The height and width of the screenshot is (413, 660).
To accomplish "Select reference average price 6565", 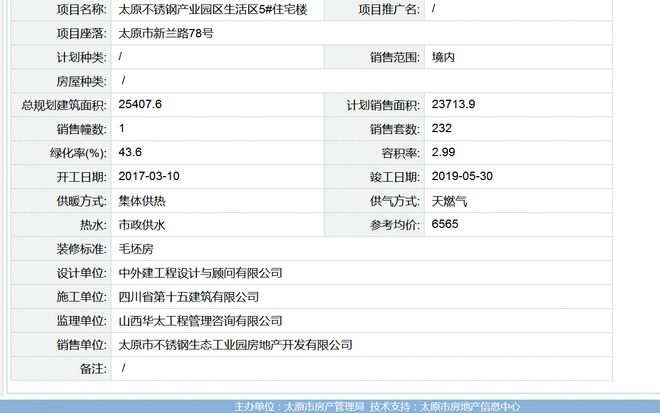I will (x=445, y=224).
